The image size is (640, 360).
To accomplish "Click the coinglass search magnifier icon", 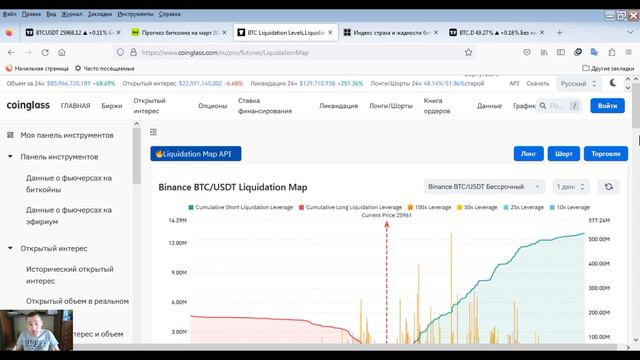I will click(x=543, y=106).
